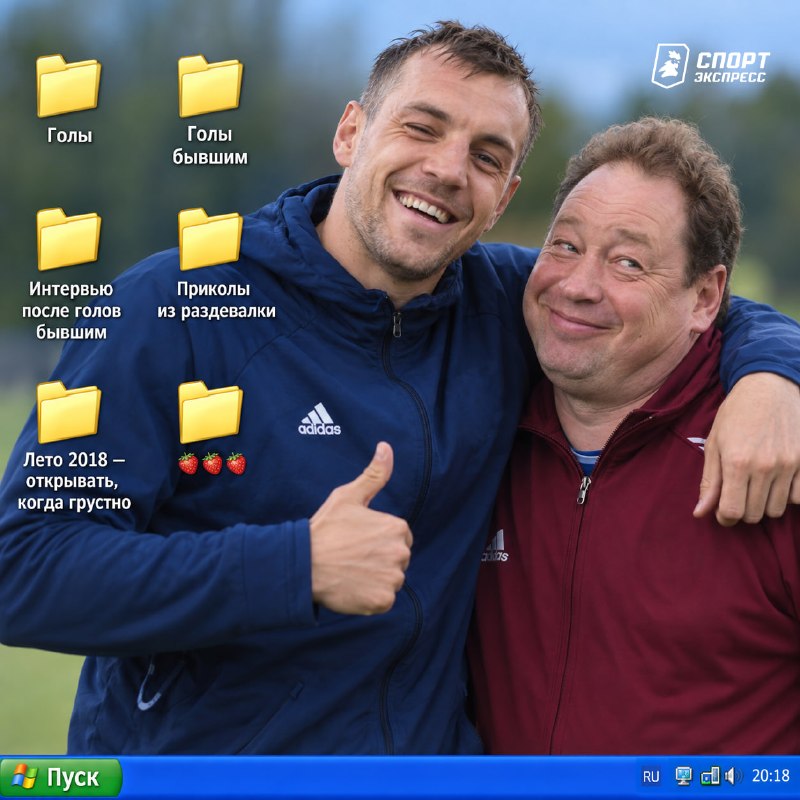Click the computer monitor tray icon

pos(683,776)
